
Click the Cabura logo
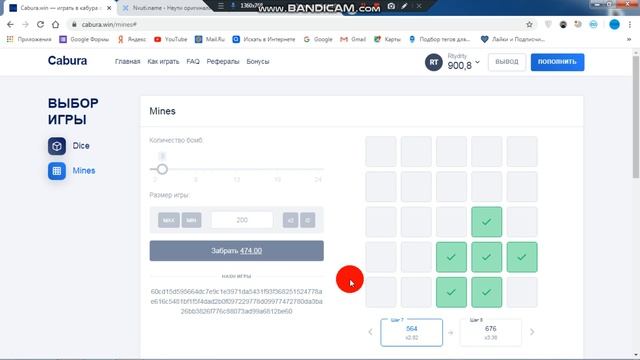[x=67, y=61]
